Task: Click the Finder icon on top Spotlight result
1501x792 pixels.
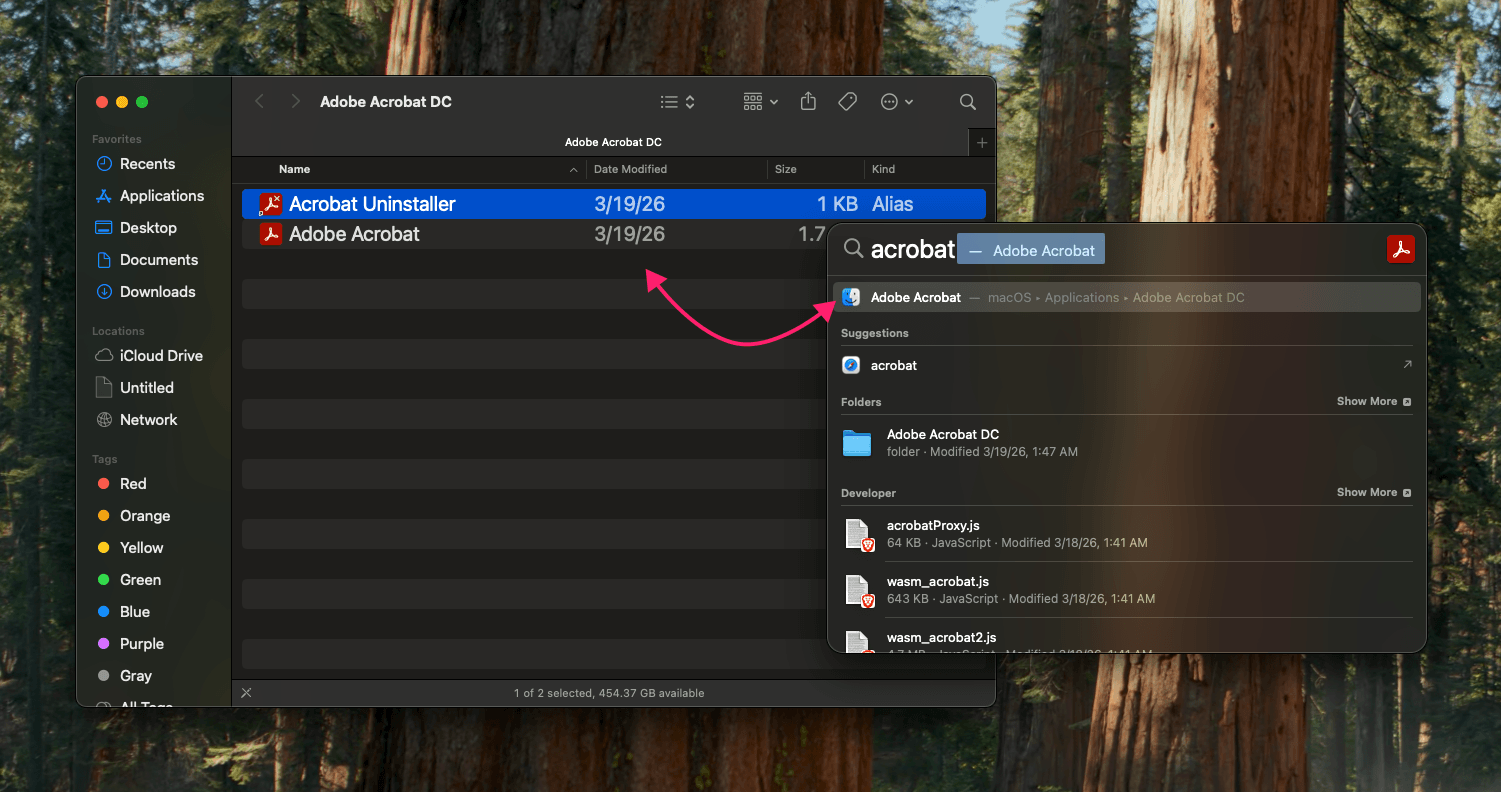Action: (x=851, y=297)
